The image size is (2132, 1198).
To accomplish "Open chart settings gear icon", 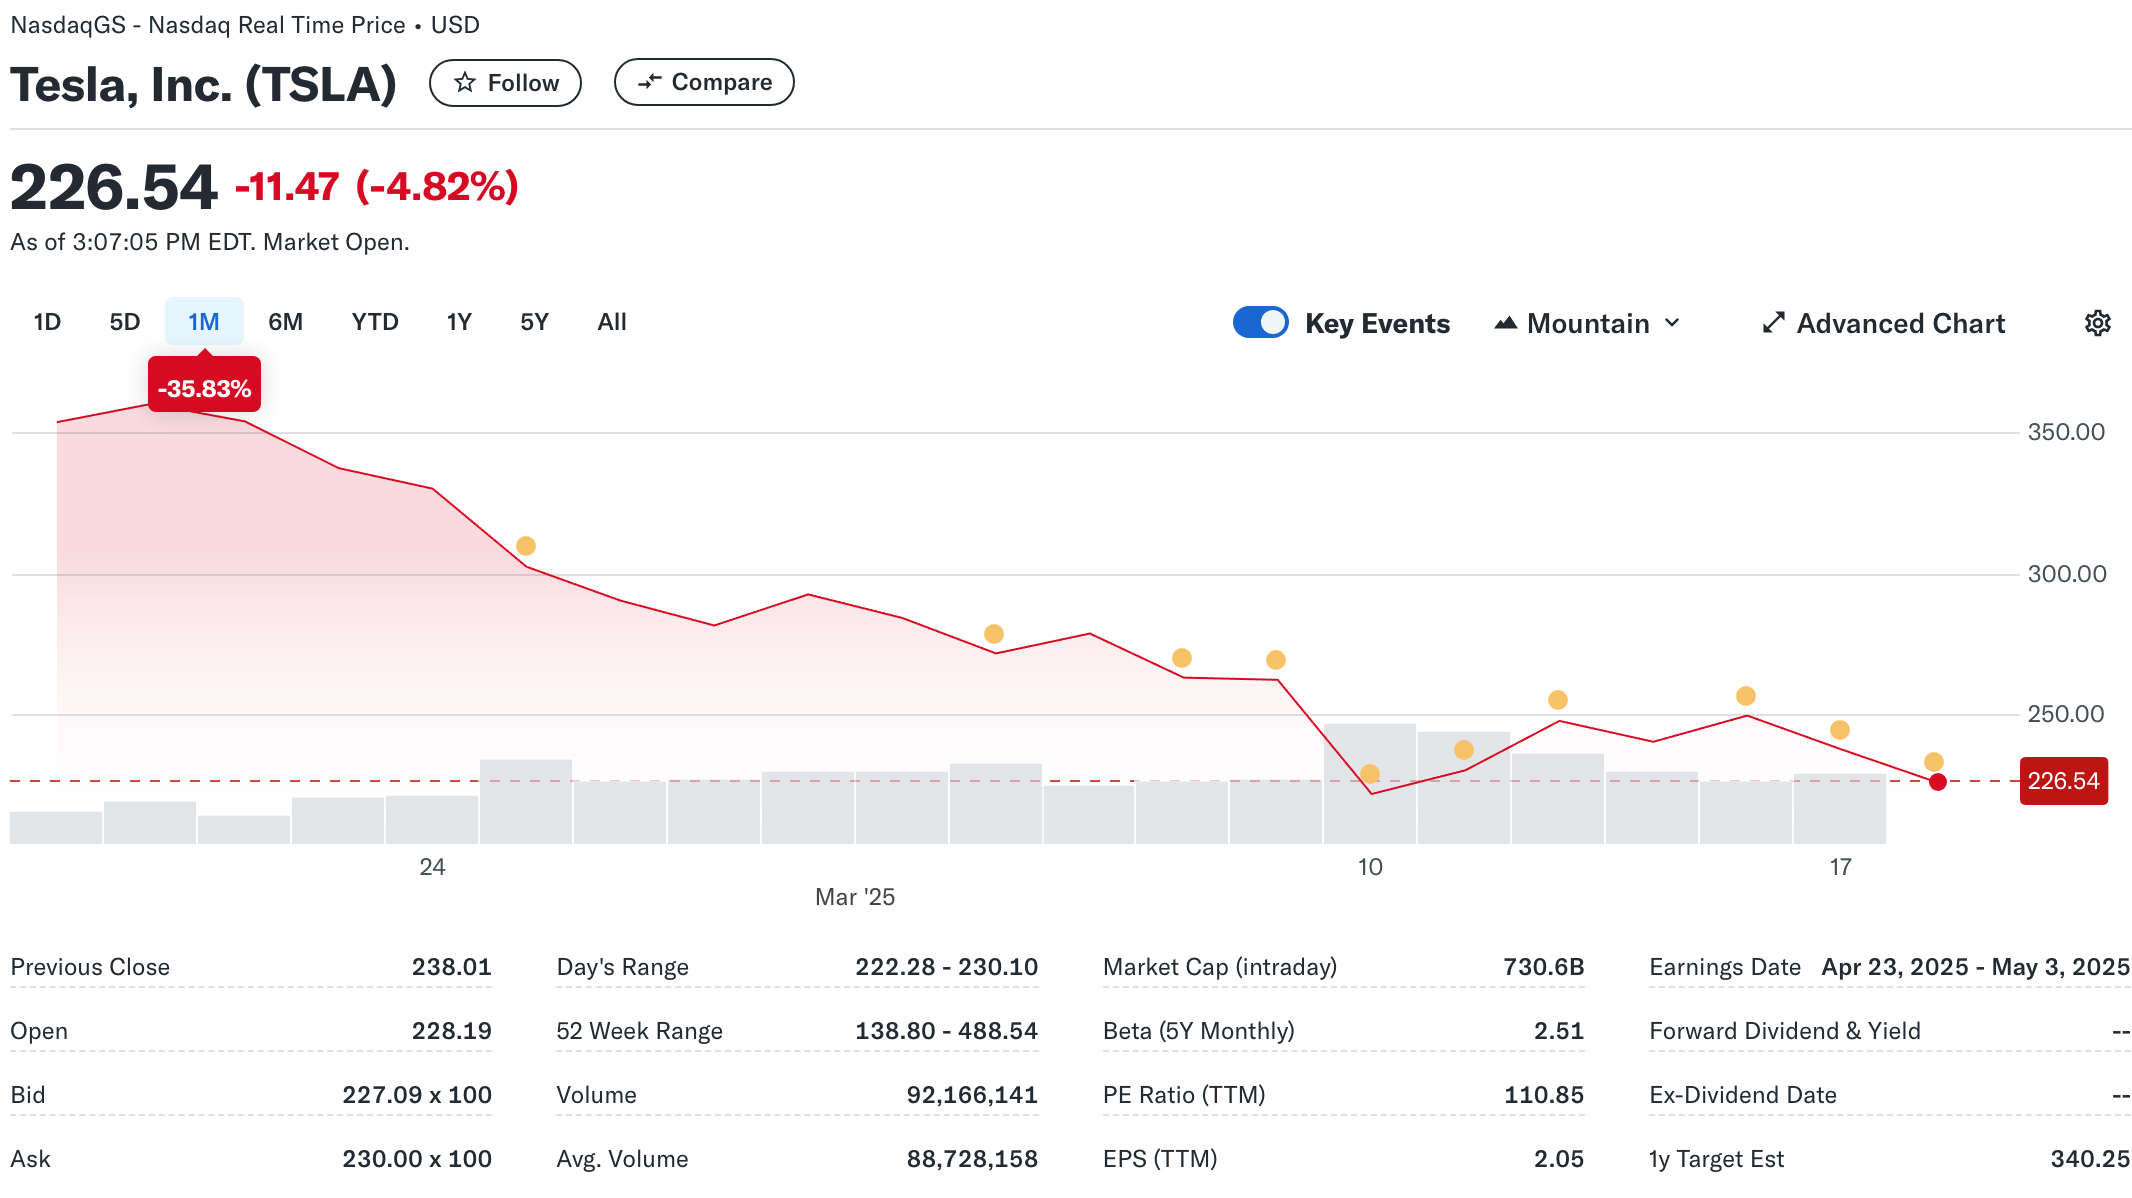I will click(x=2097, y=323).
